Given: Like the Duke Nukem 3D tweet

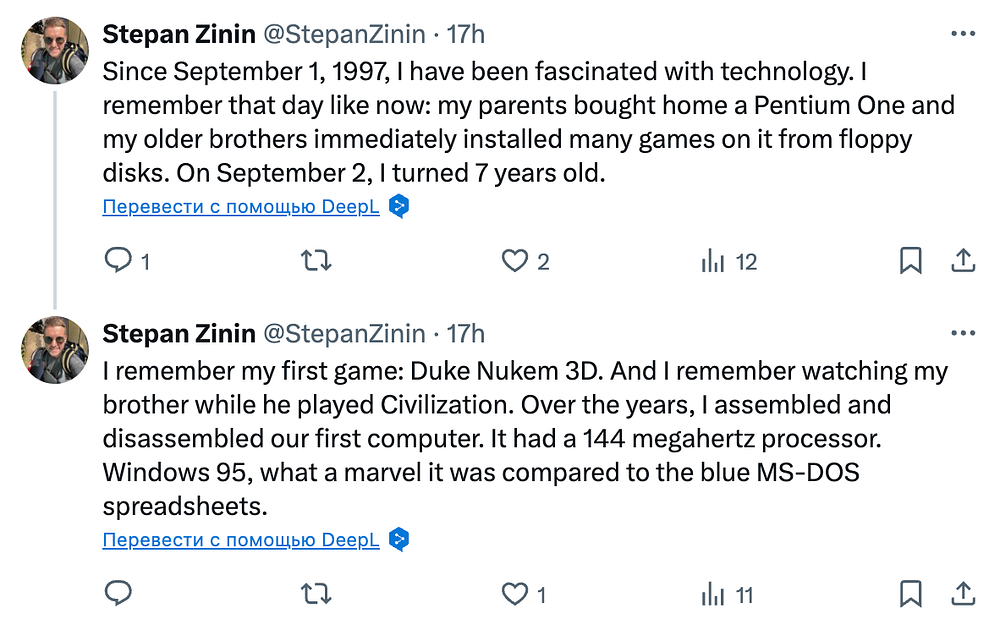Looking at the screenshot, I should [x=515, y=595].
